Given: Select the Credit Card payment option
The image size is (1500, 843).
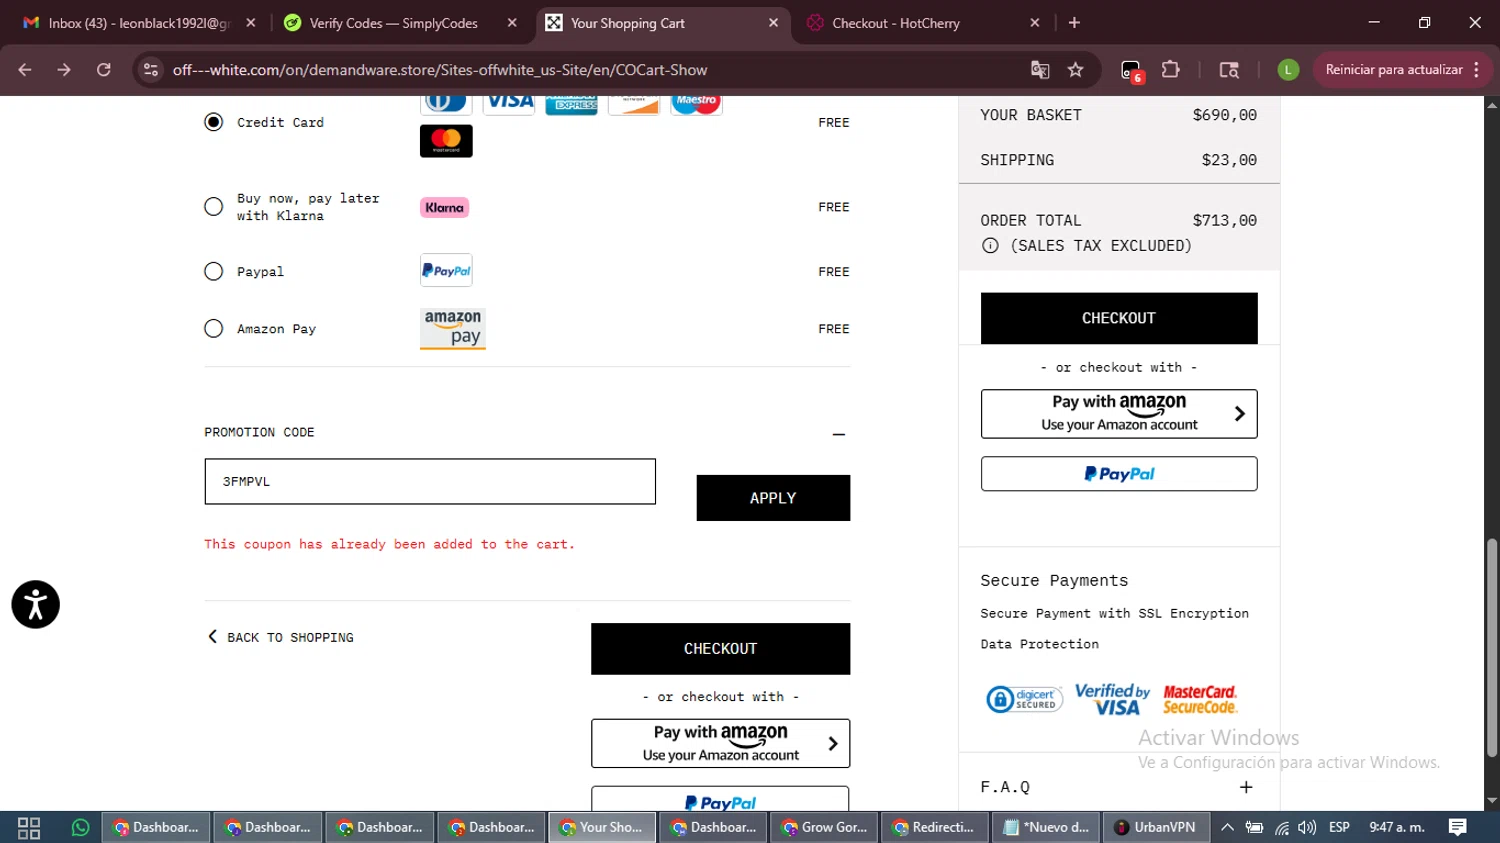Looking at the screenshot, I should [214, 122].
